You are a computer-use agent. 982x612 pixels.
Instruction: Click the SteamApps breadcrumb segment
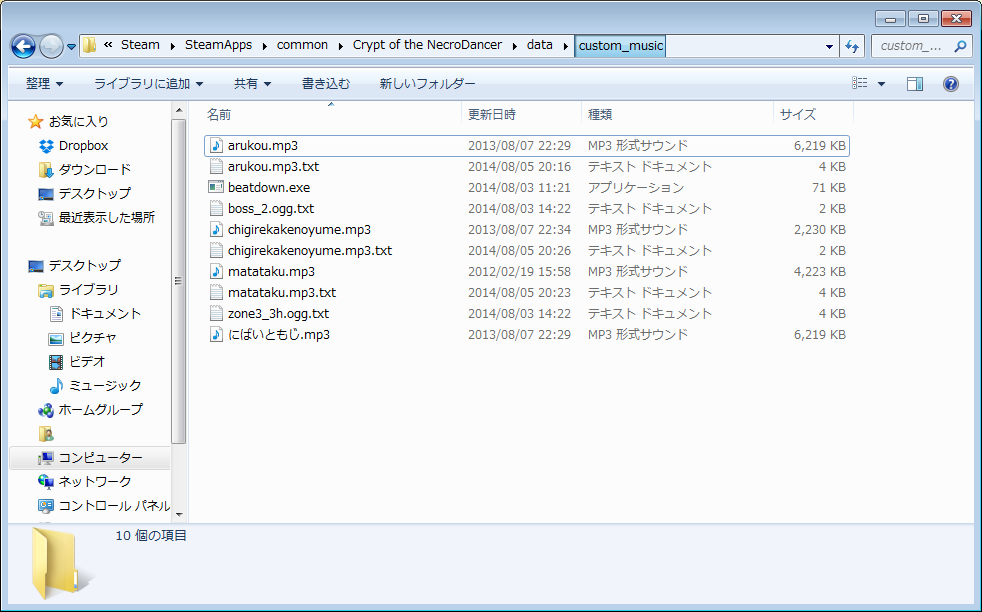pyautogui.click(x=219, y=45)
